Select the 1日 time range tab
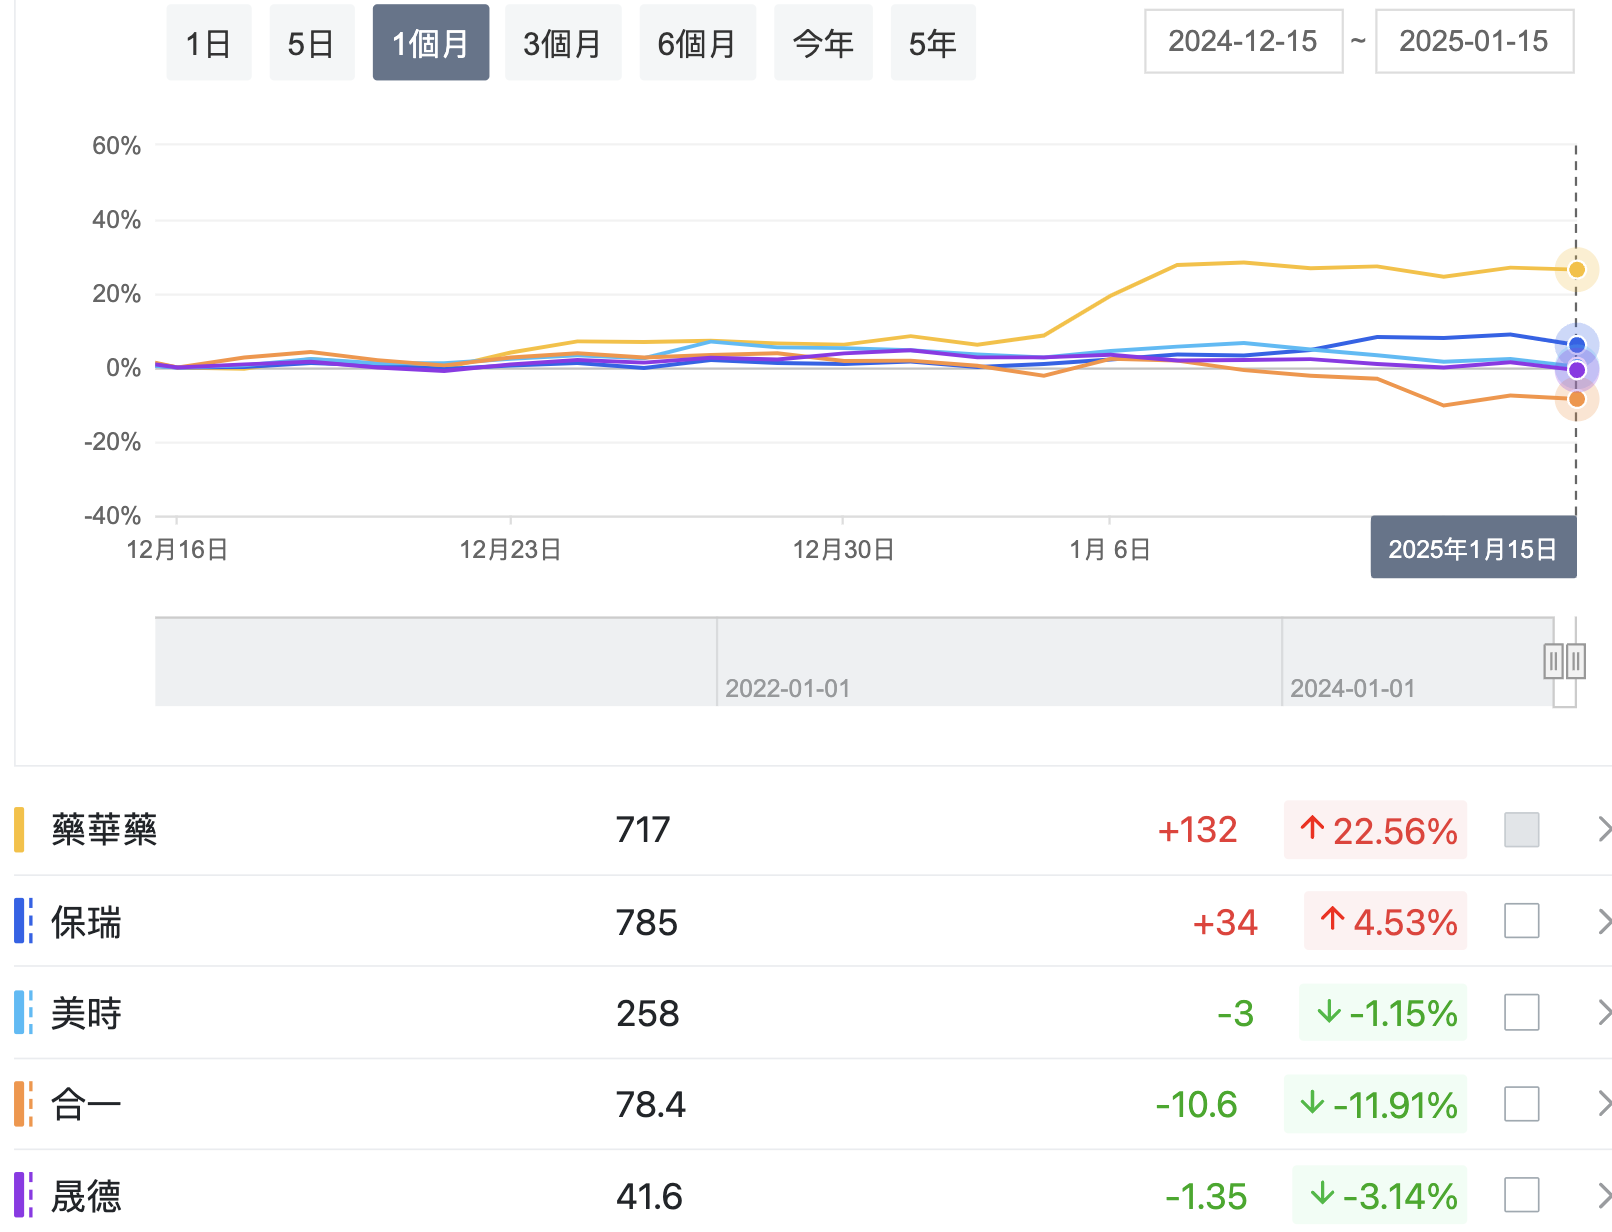The height and width of the screenshot is (1232, 1612). (x=208, y=43)
